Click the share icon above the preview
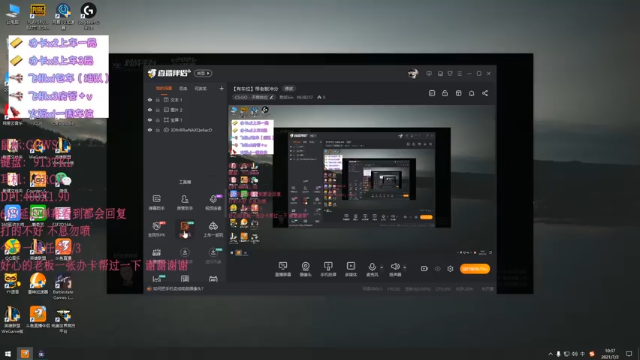This screenshot has width=640, height=360. point(485,93)
